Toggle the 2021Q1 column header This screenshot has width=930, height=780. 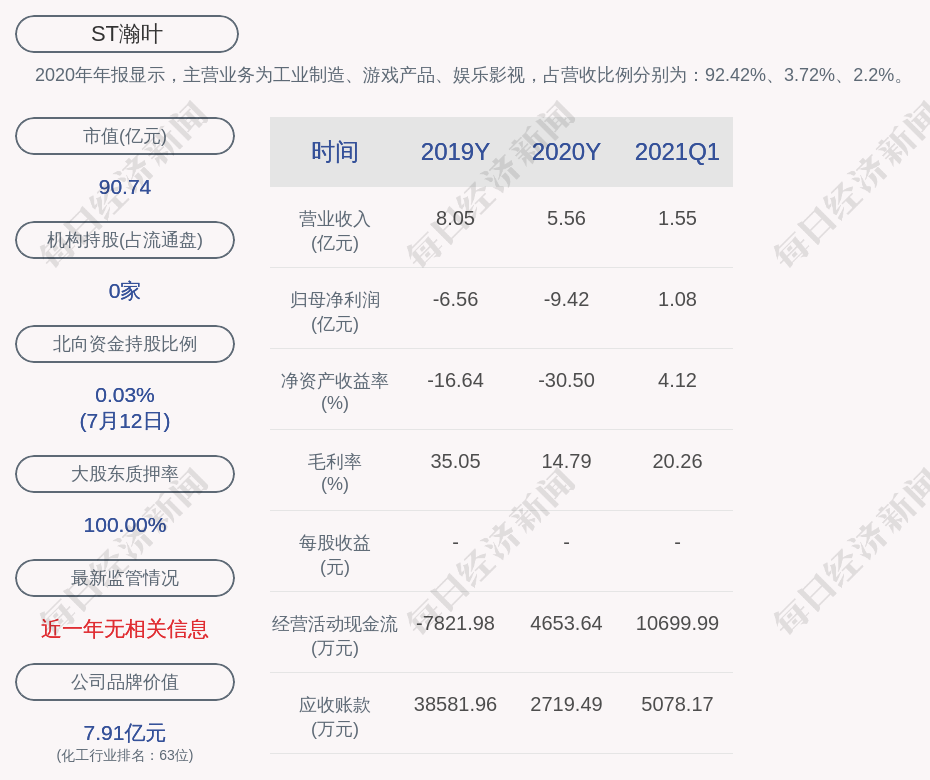tap(677, 152)
